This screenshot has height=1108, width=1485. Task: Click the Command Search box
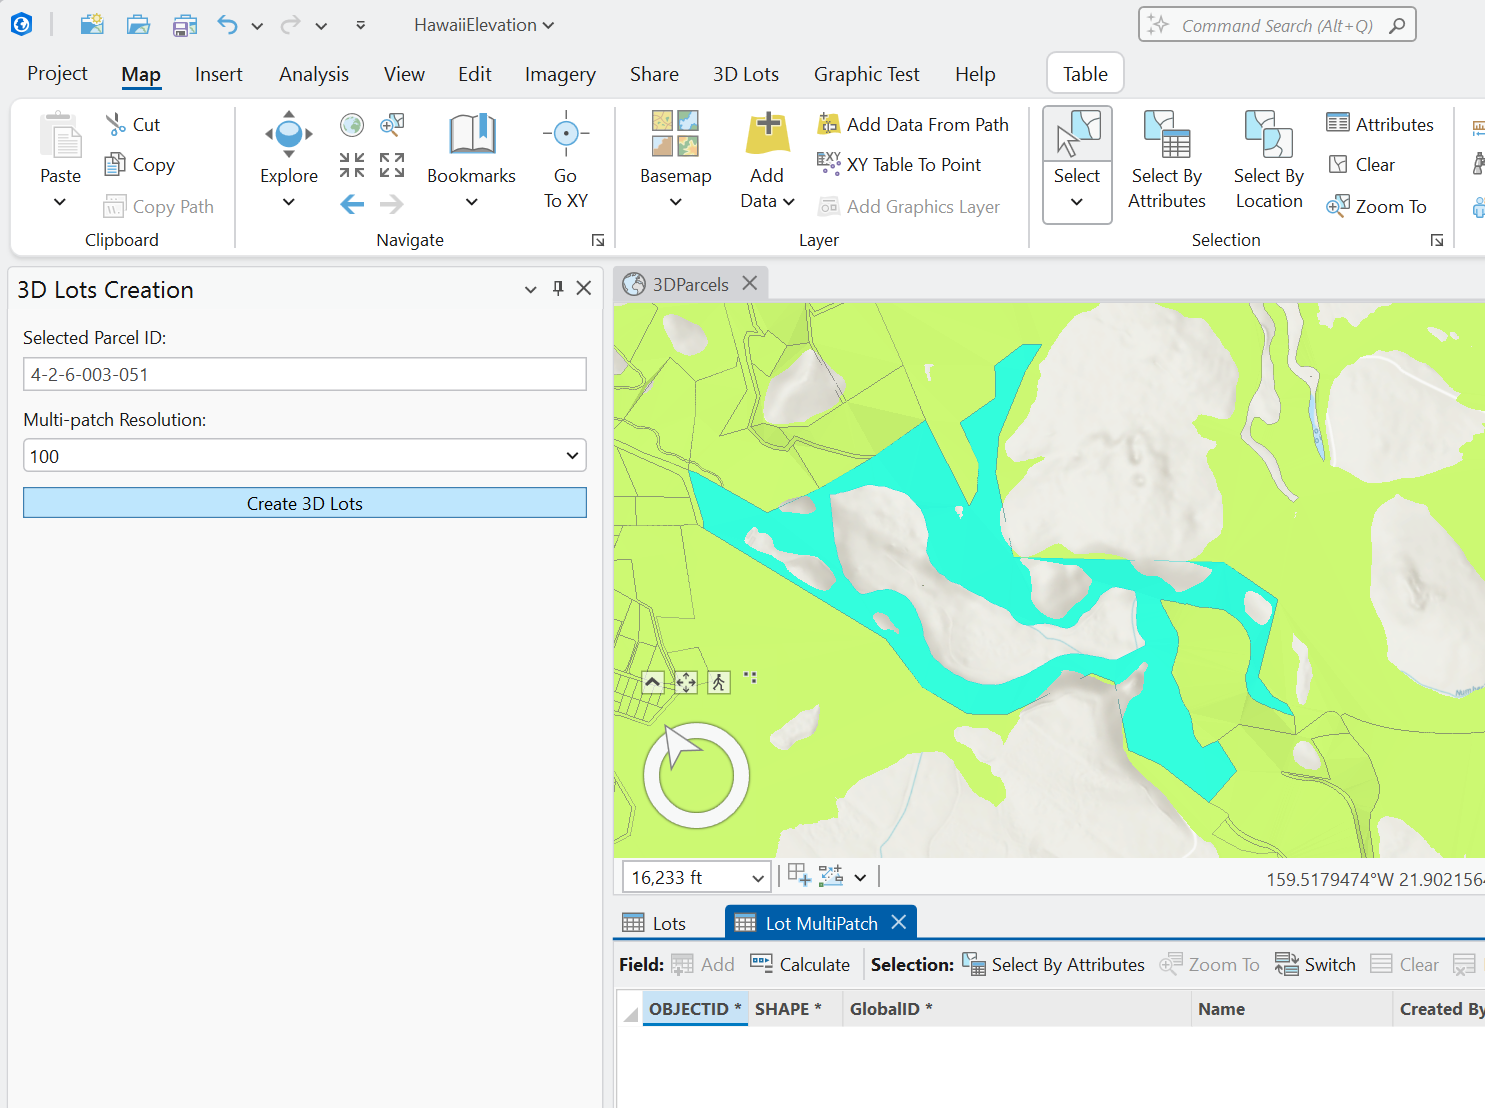(1277, 25)
